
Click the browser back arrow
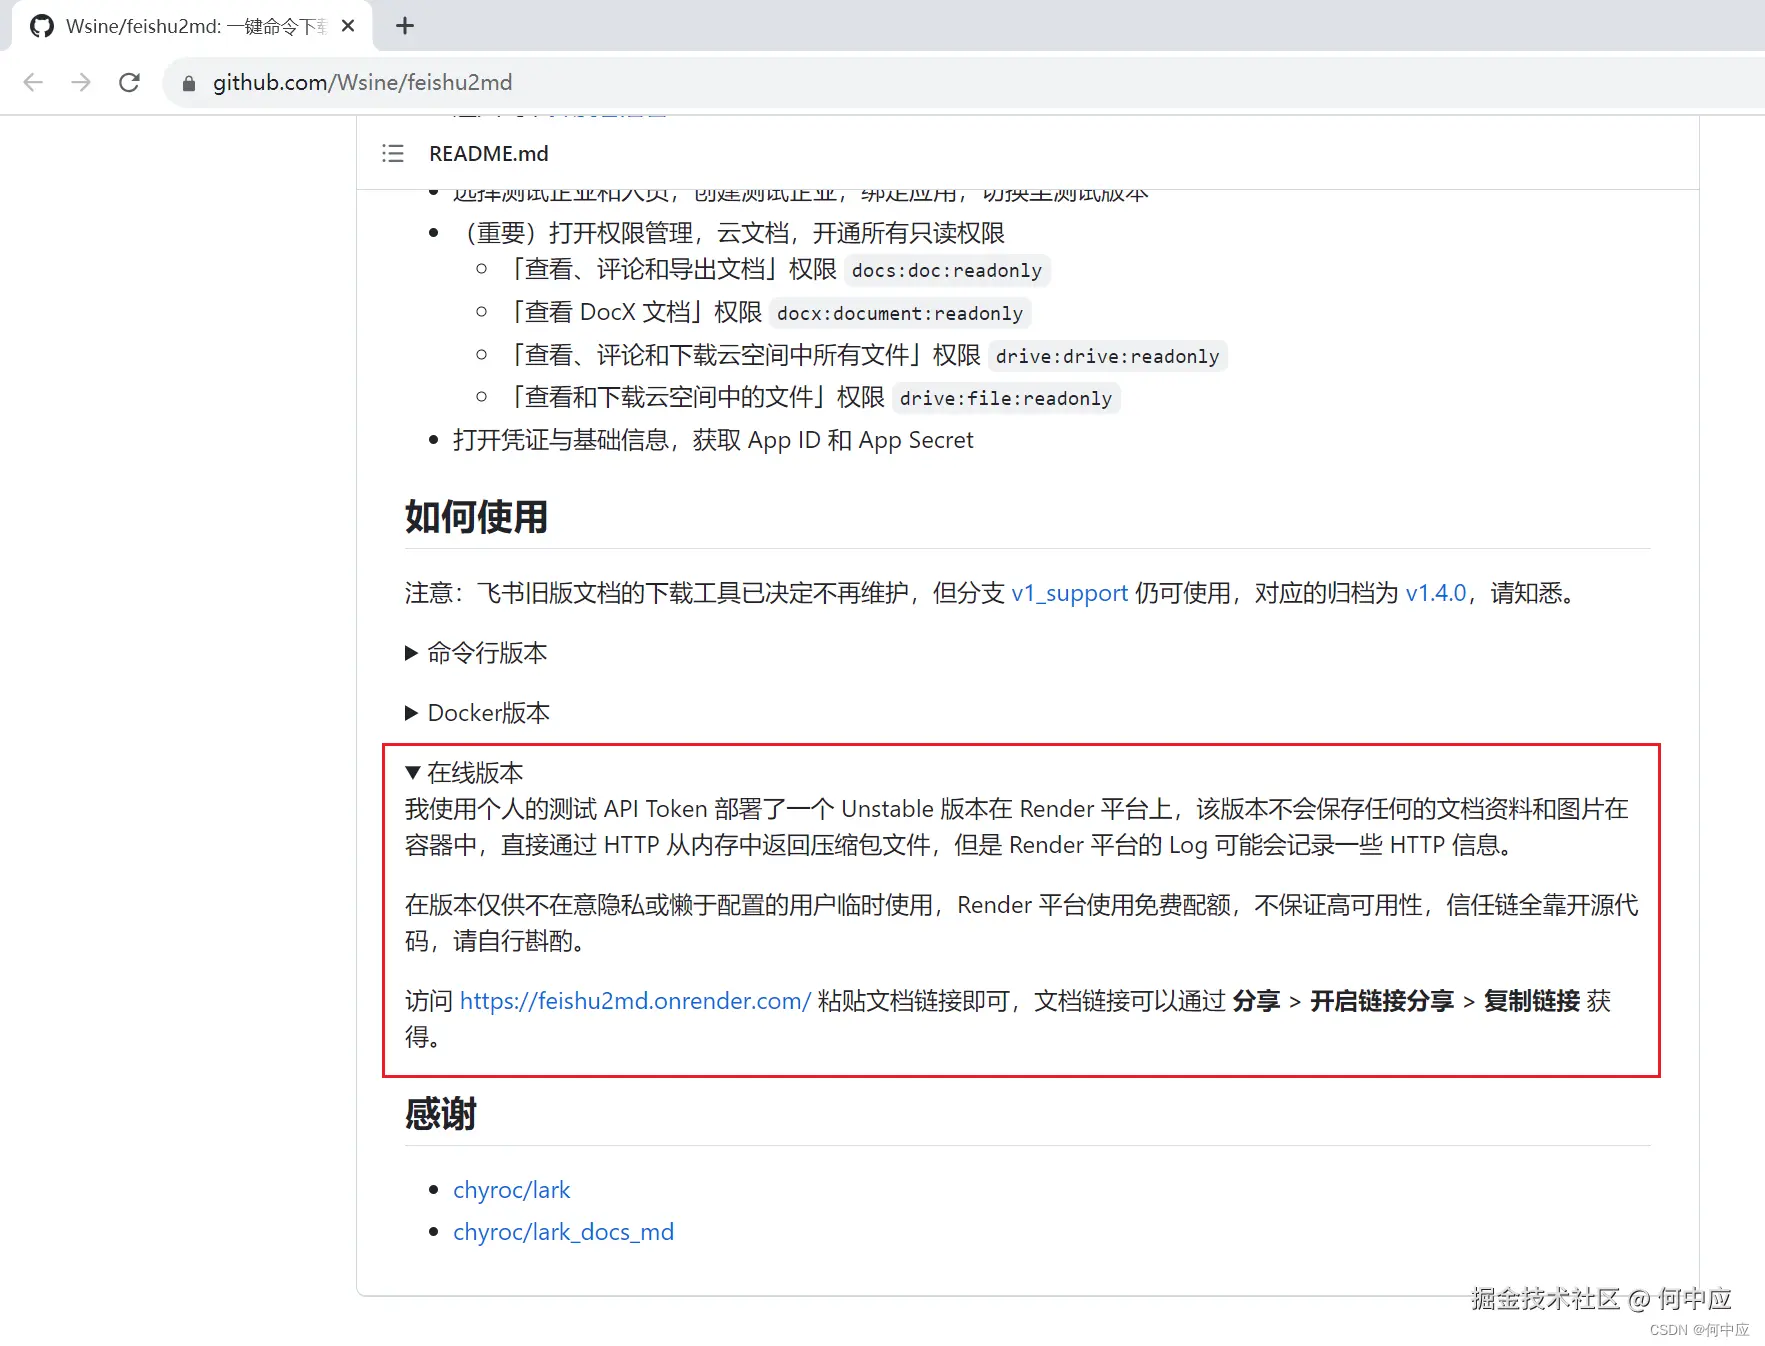coord(32,82)
